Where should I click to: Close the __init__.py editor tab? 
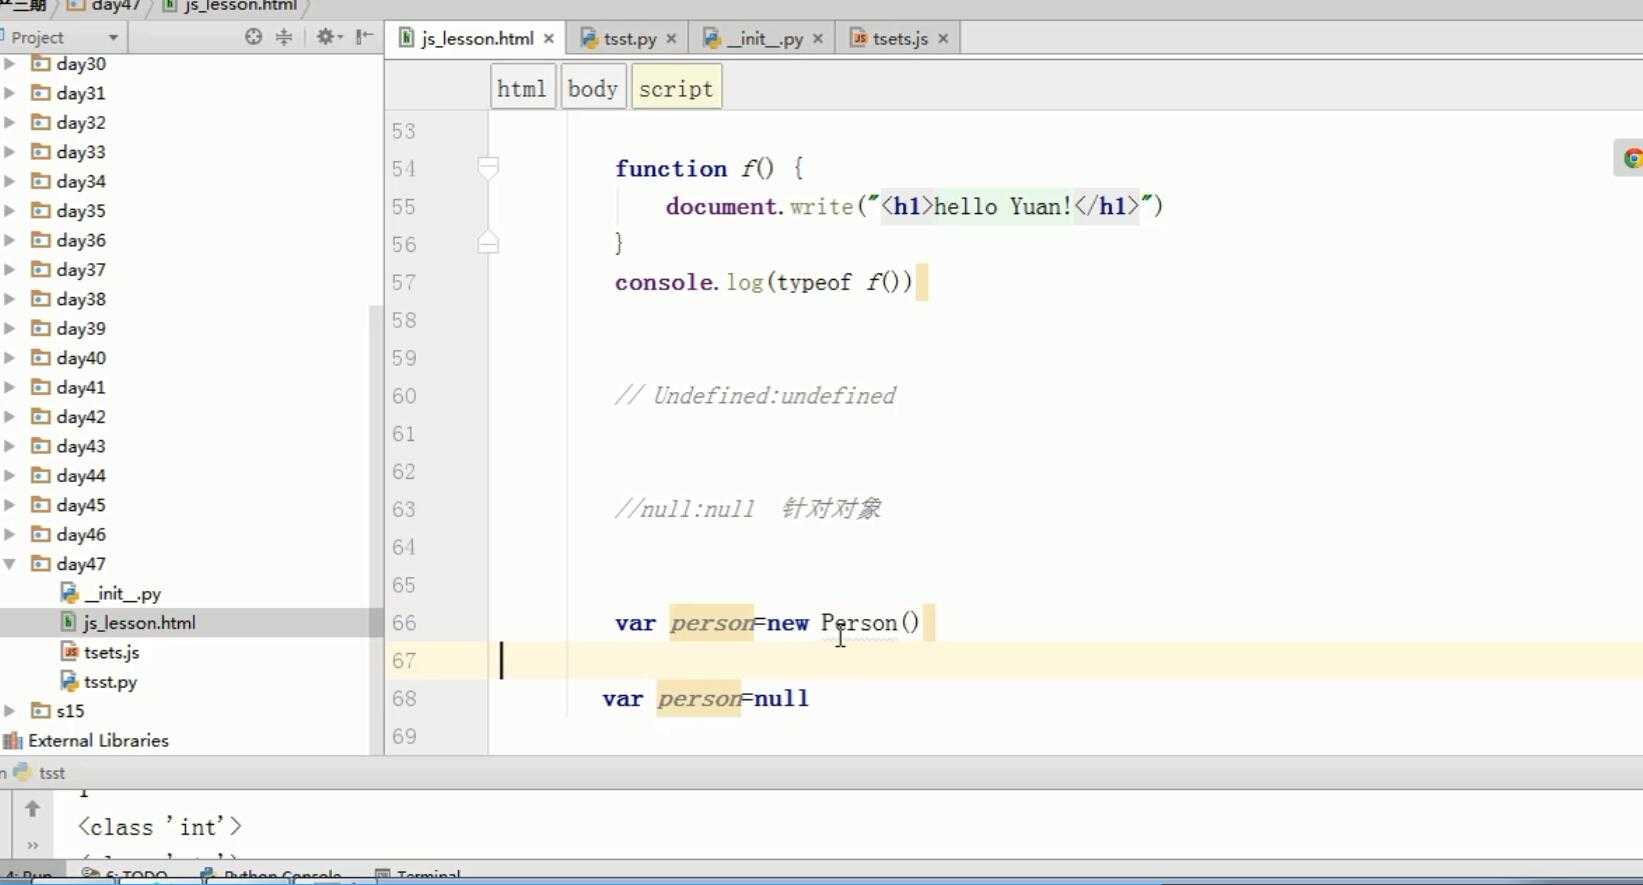817,38
